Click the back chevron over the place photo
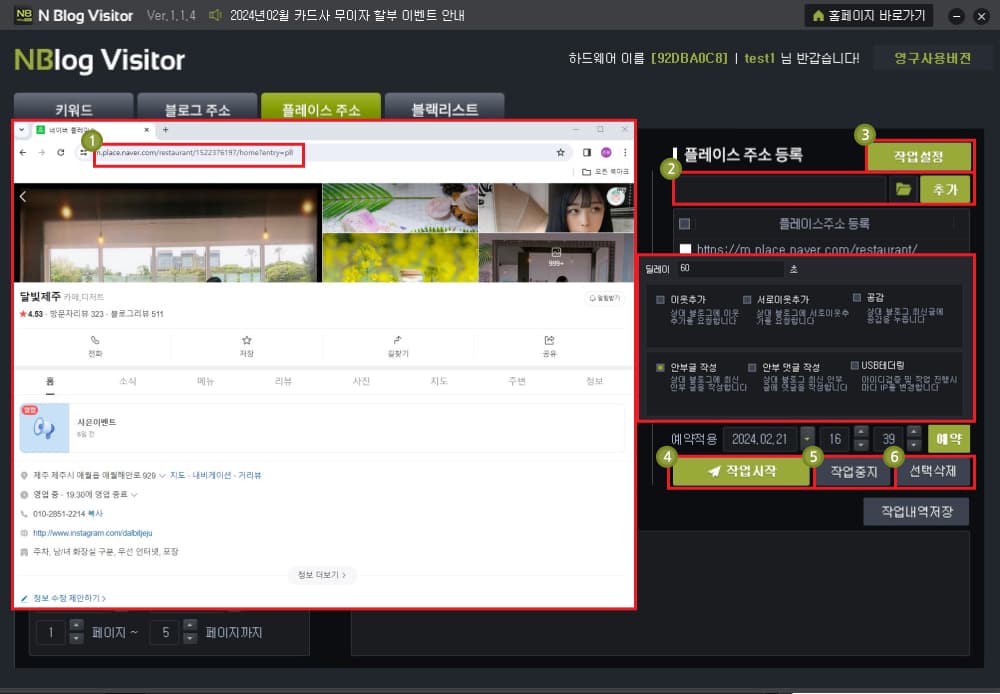The height and width of the screenshot is (694, 1000). [23, 196]
